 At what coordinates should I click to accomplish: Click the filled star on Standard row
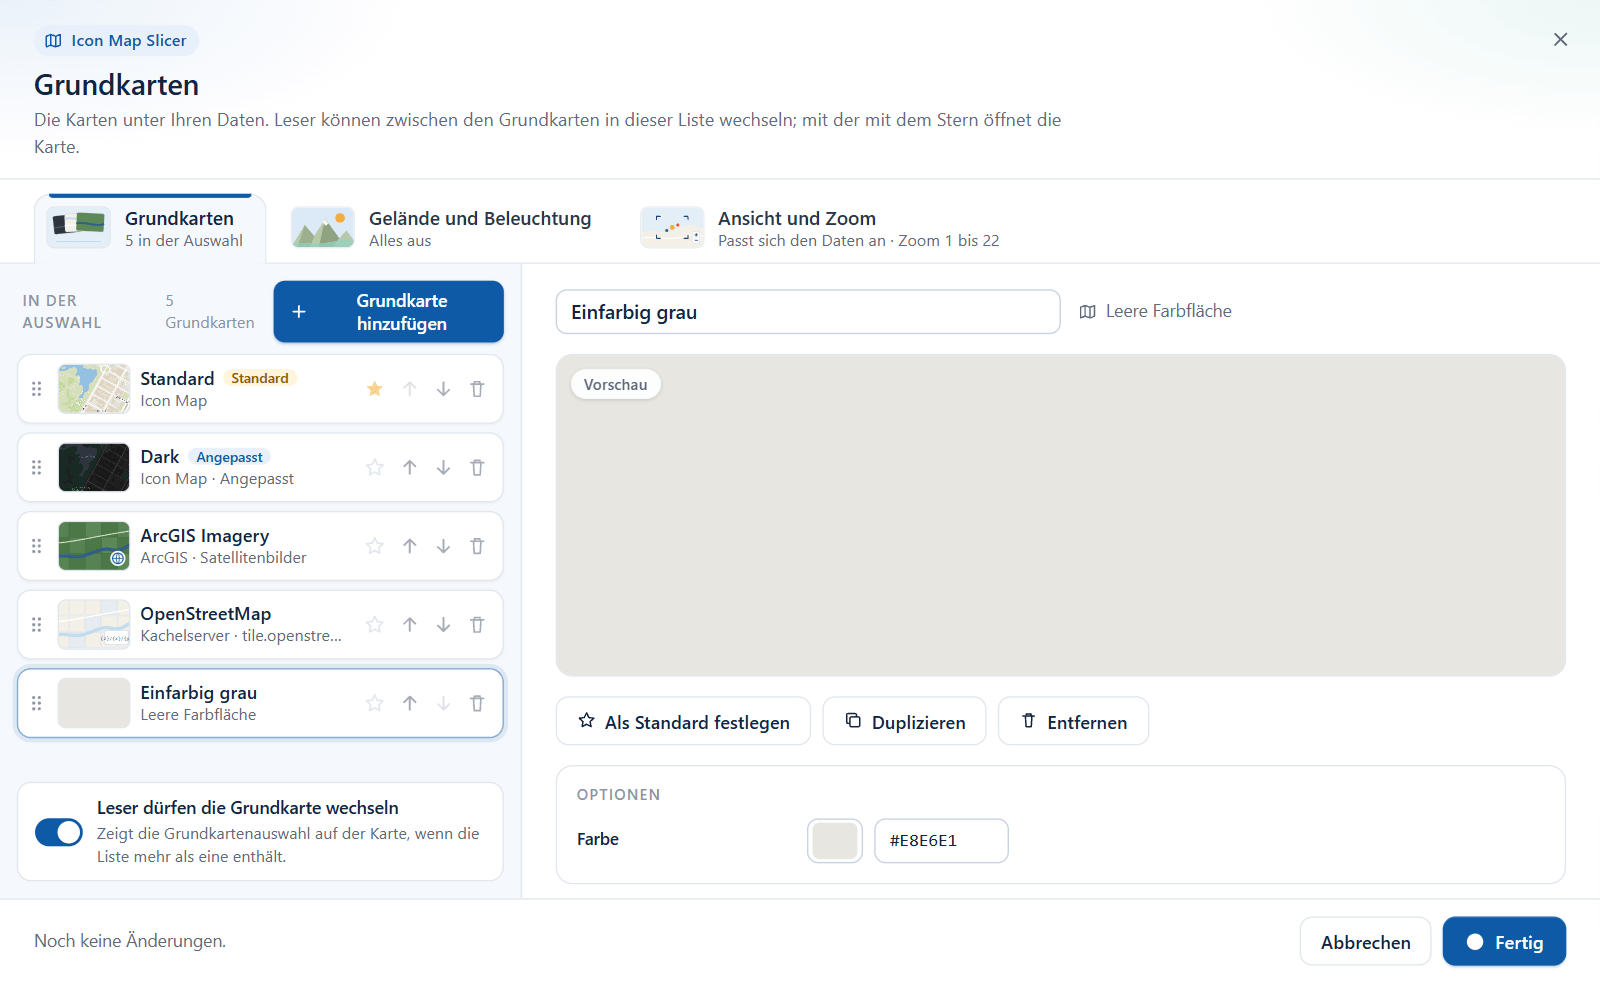click(375, 389)
